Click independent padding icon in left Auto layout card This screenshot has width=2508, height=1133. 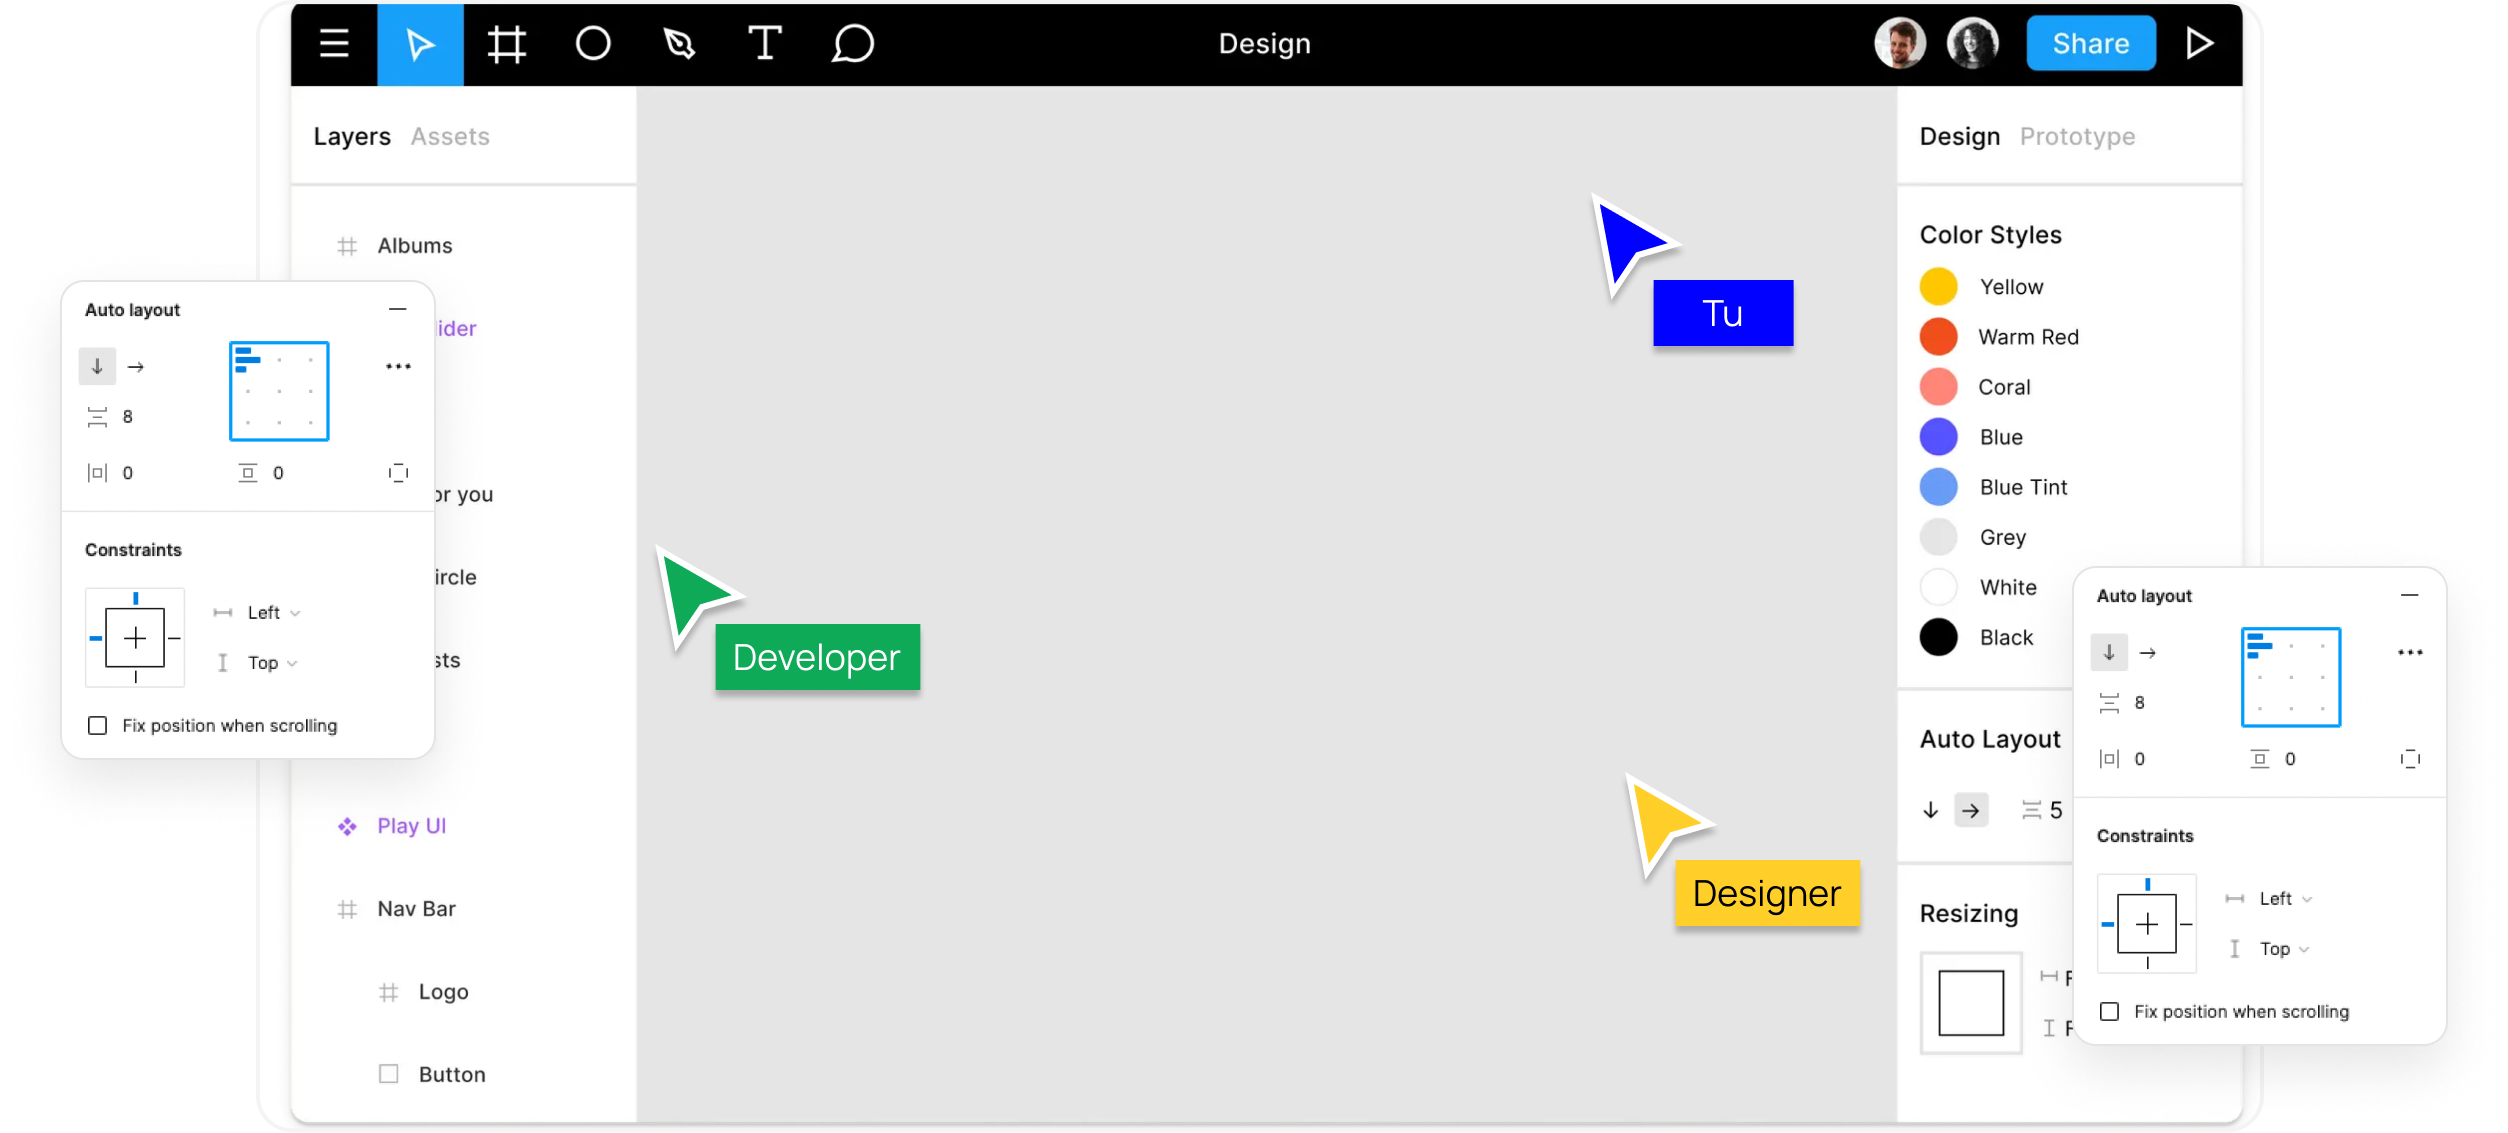398,473
